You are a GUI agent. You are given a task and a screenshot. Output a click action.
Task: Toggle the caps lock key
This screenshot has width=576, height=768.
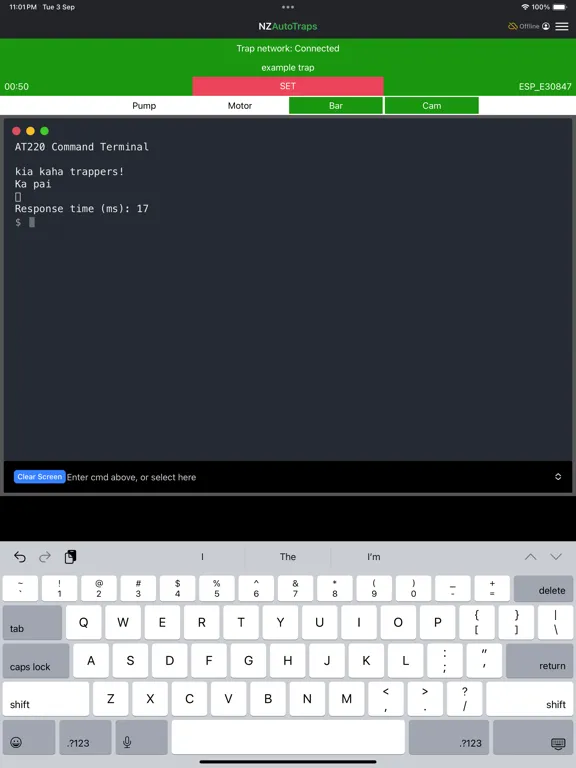pos(36,661)
